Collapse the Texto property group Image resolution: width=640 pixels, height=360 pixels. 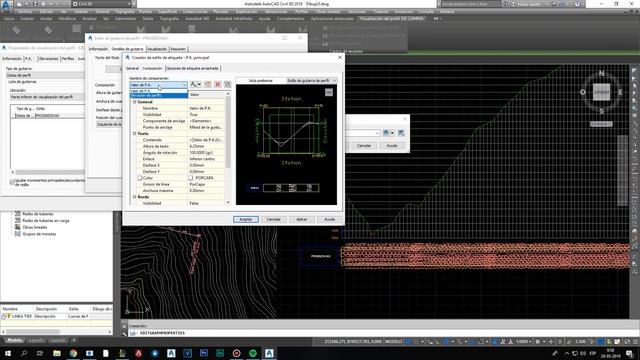[134, 133]
